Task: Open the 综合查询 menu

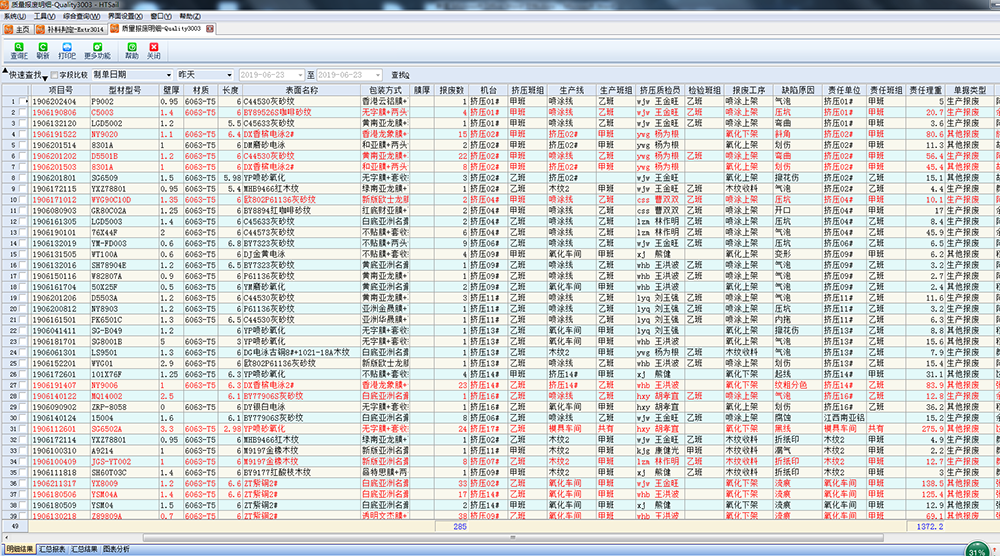Action: coord(80,17)
